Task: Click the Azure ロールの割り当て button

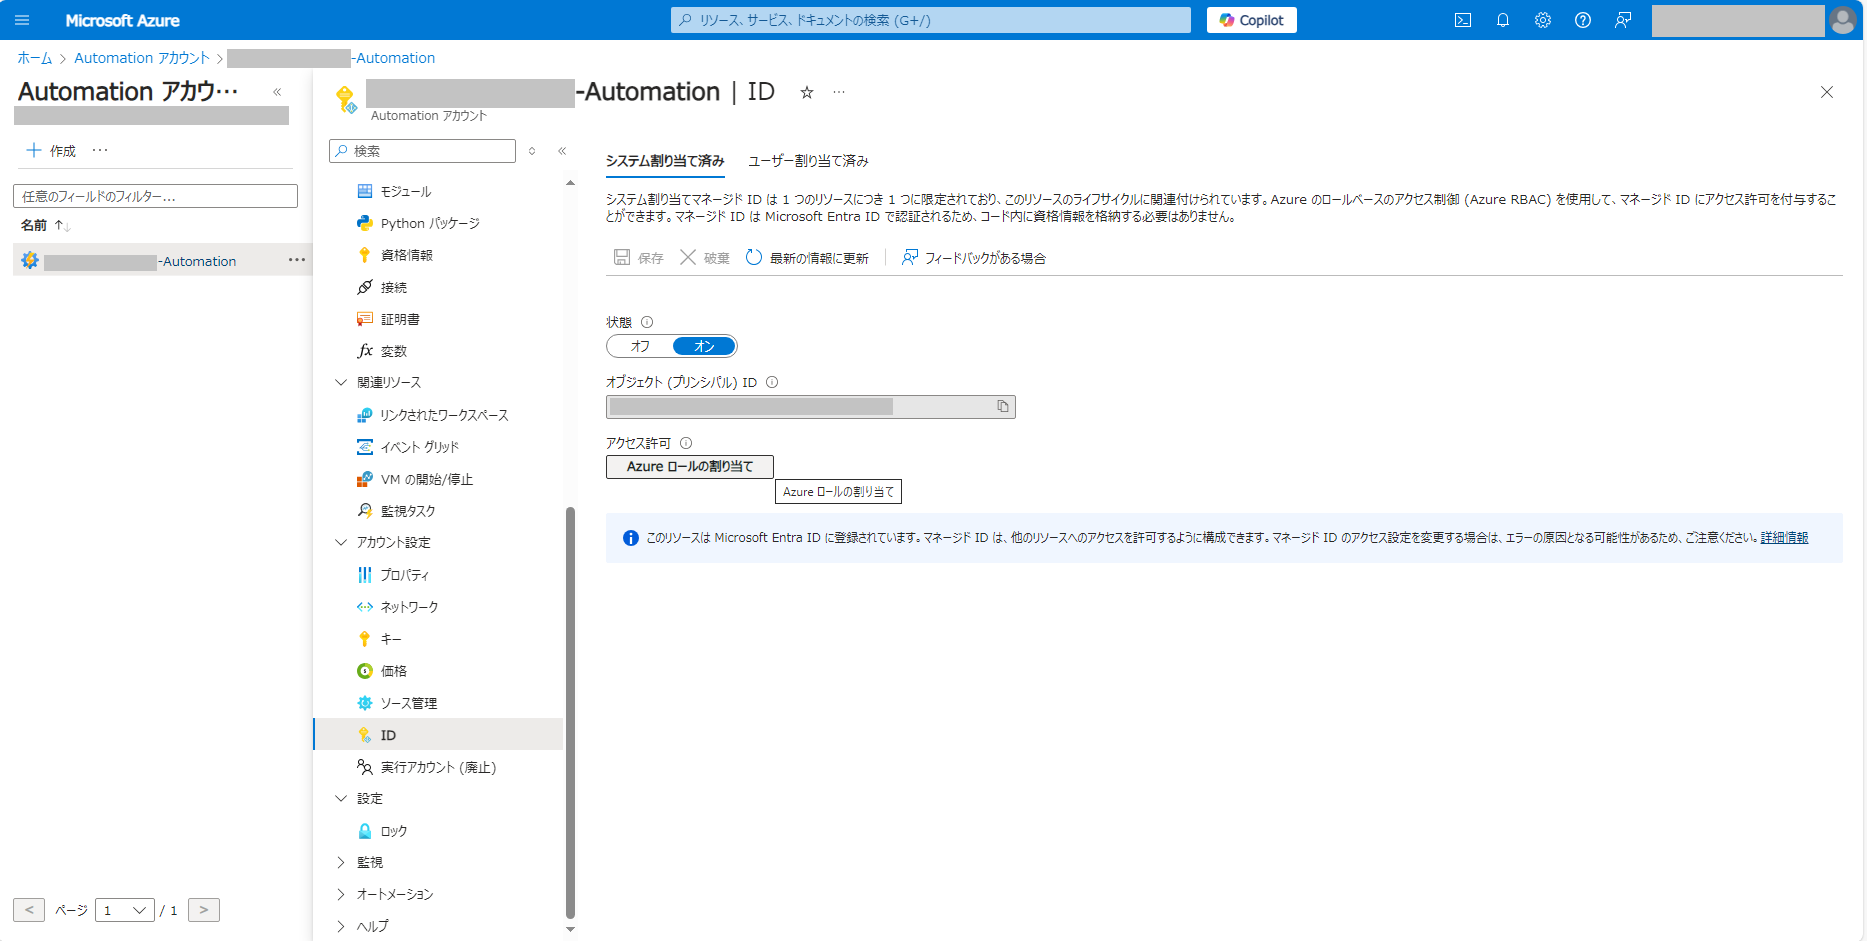Action: pyautogui.click(x=689, y=466)
